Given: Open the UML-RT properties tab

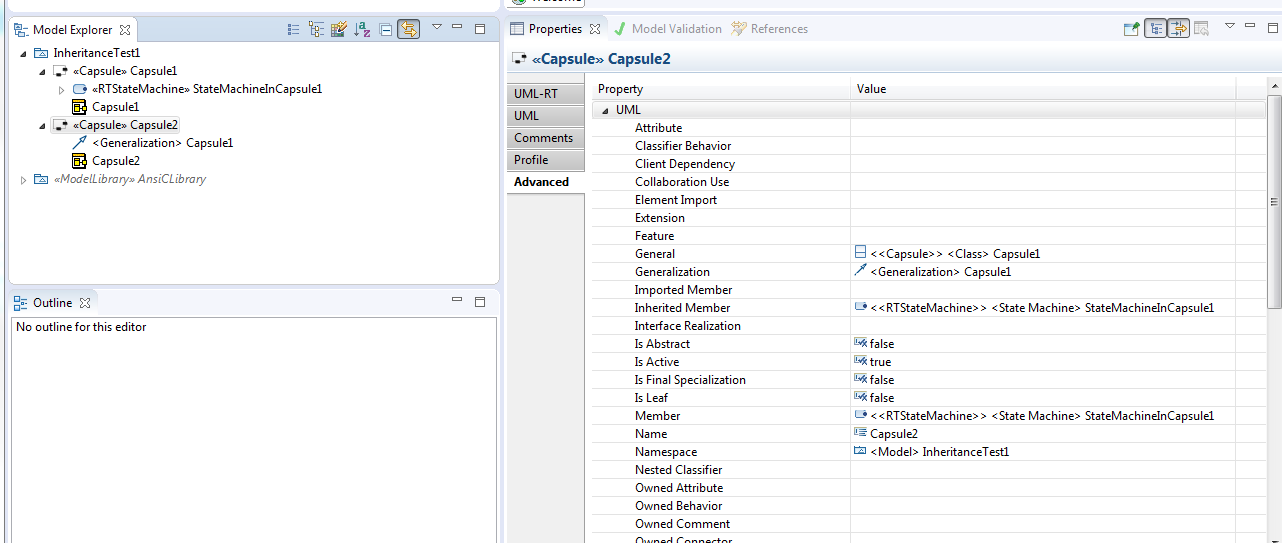Looking at the screenshot, I should click(536, 94).
